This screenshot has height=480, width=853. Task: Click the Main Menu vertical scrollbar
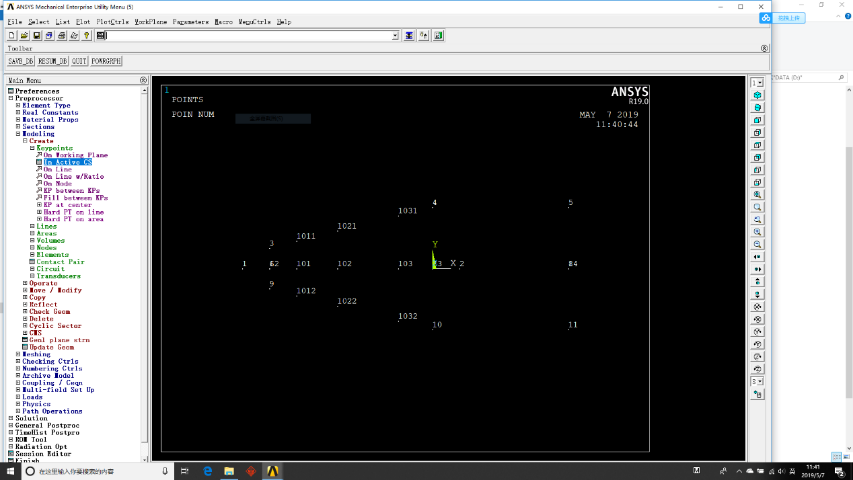144,275
